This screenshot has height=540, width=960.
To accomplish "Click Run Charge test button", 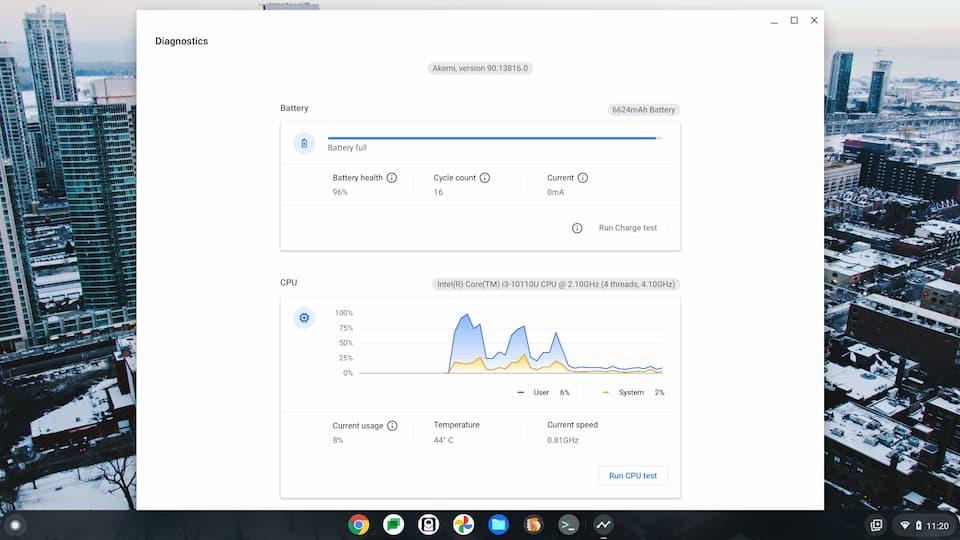I will coord(628,228).
